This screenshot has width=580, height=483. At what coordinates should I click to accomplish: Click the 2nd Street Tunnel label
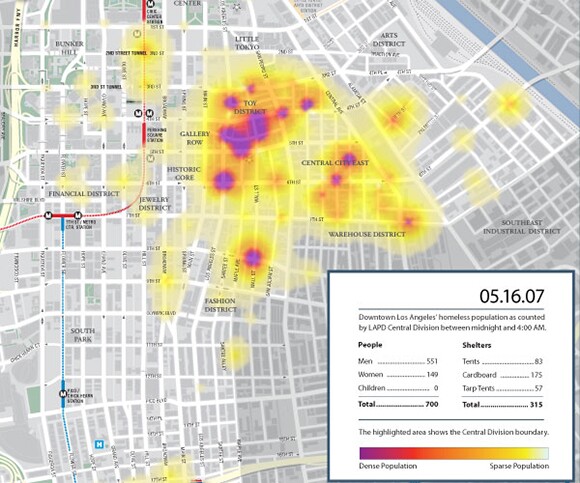coord(127,53)
